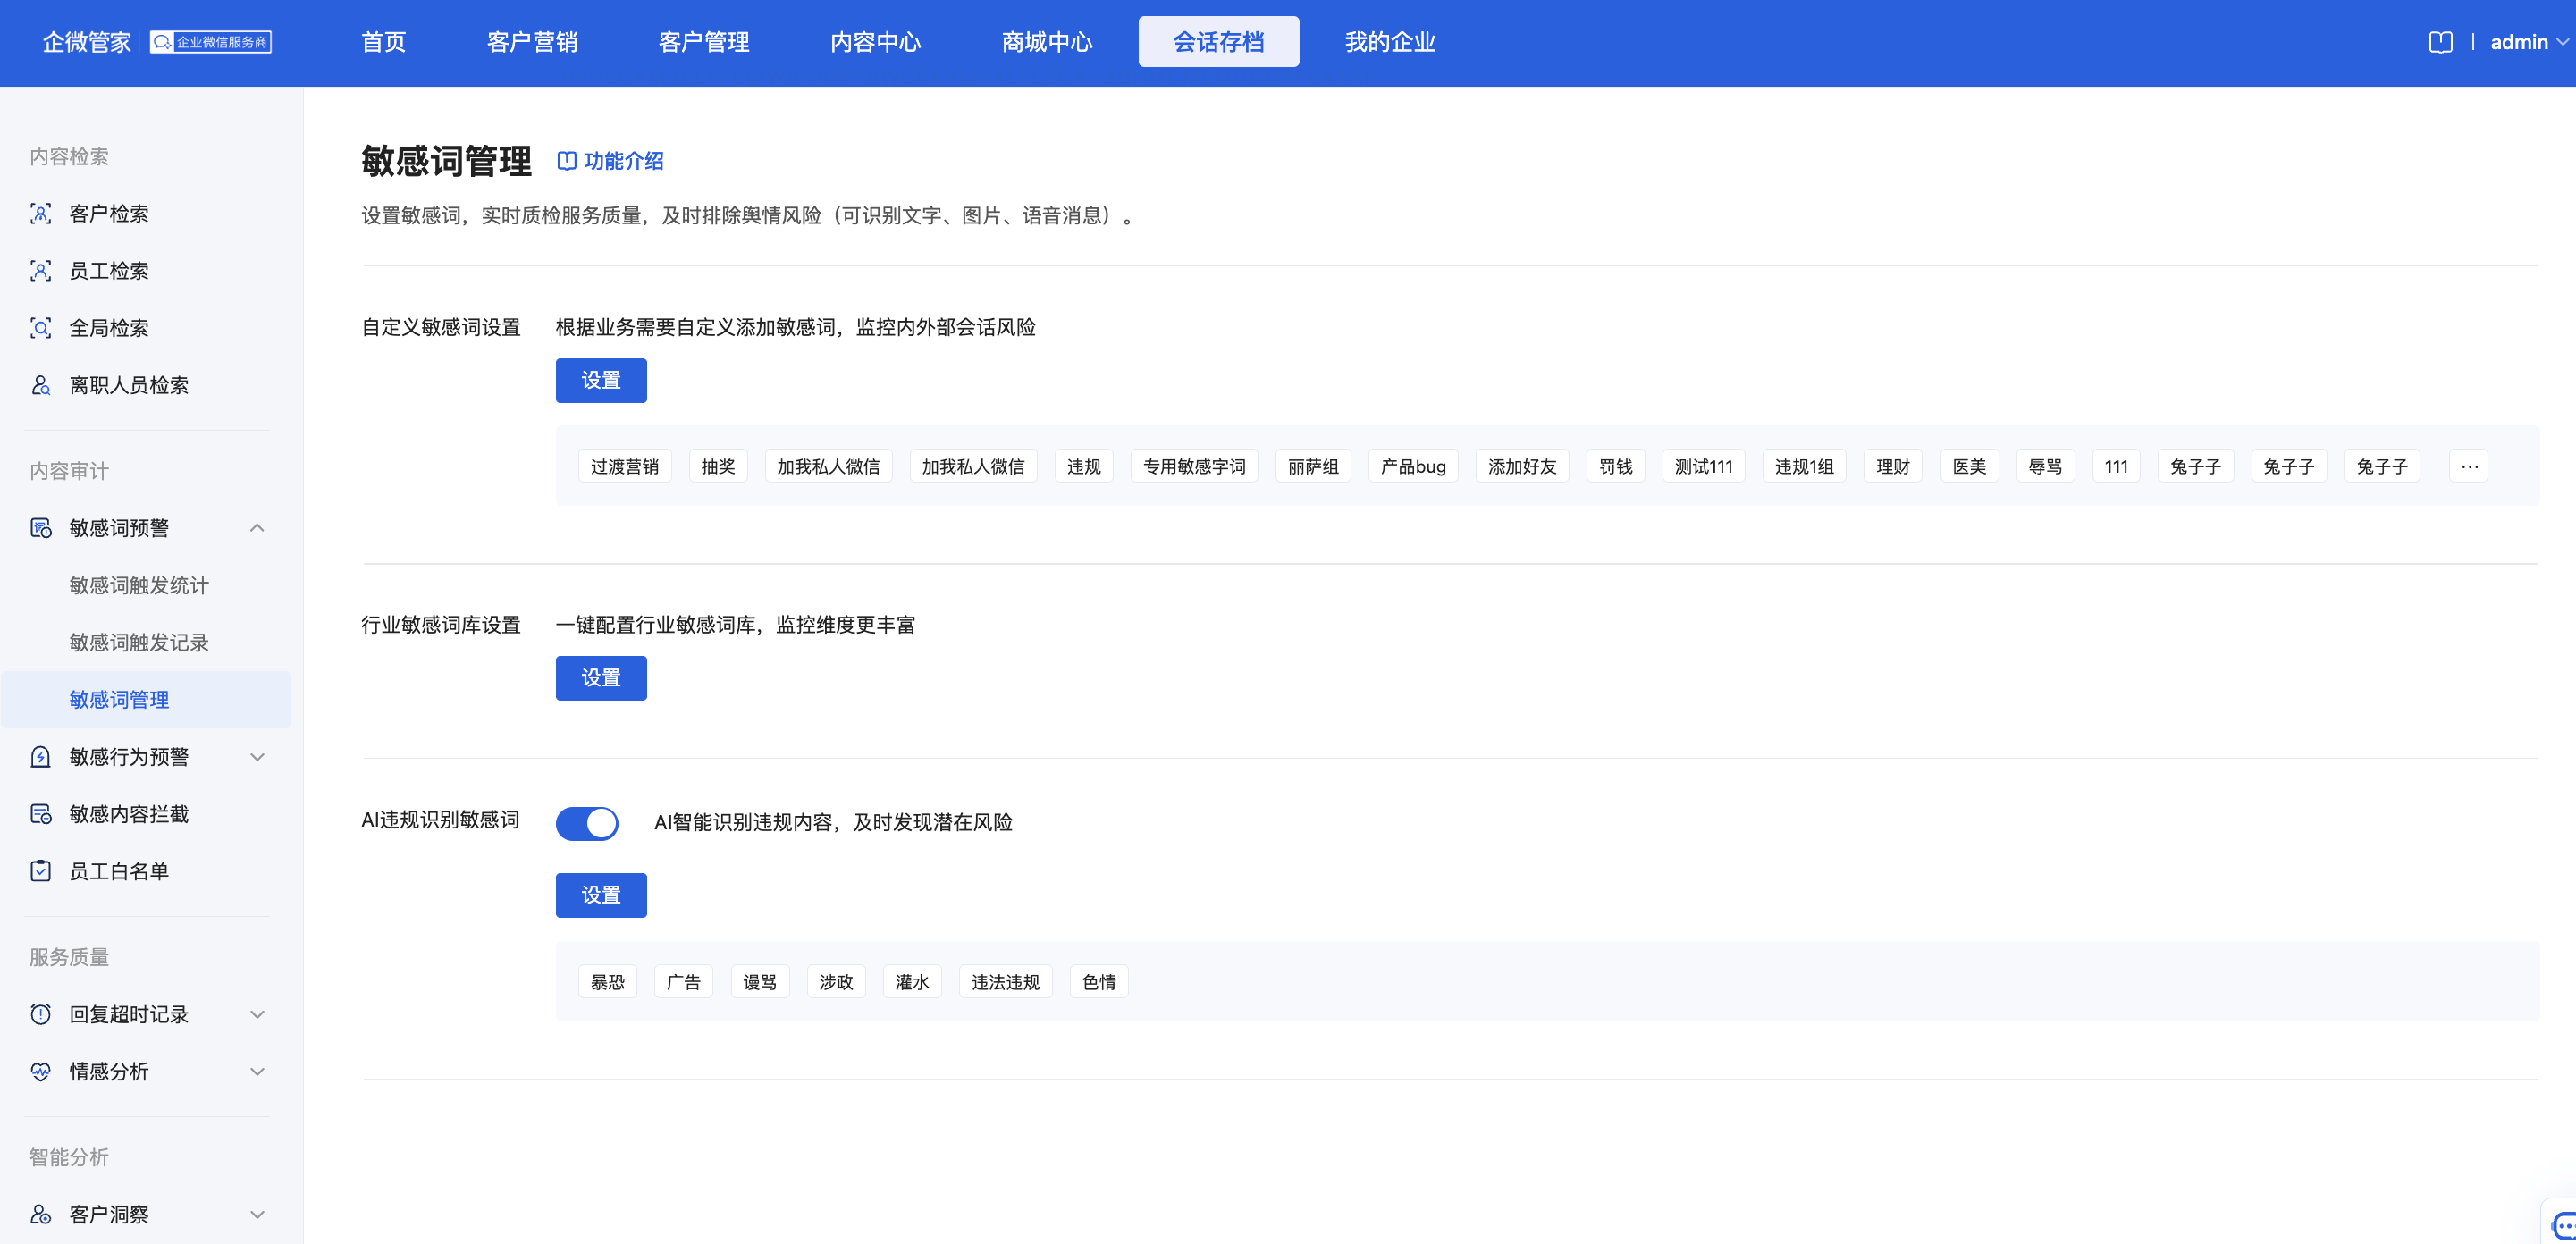Click the 违规1组 word tag
The height and width of the screenshot is (1244, 2576).
click(x=1804, y=466)
